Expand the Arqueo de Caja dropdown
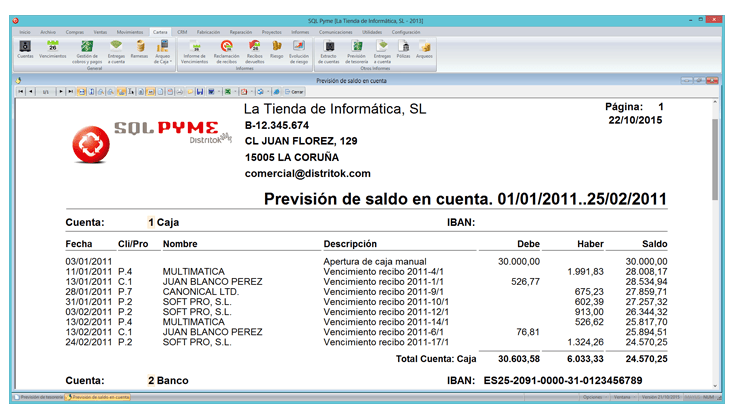The height and width of the screenshot is (420, 730). coord(162,60)
